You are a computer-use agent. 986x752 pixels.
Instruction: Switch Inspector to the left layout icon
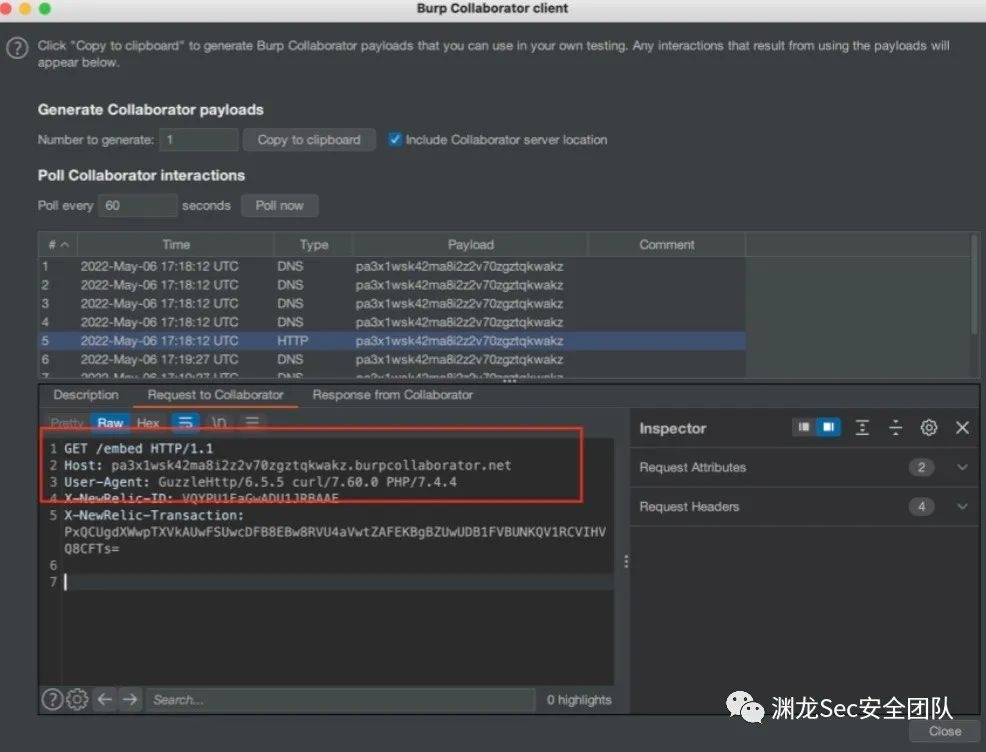pos(804,428)
